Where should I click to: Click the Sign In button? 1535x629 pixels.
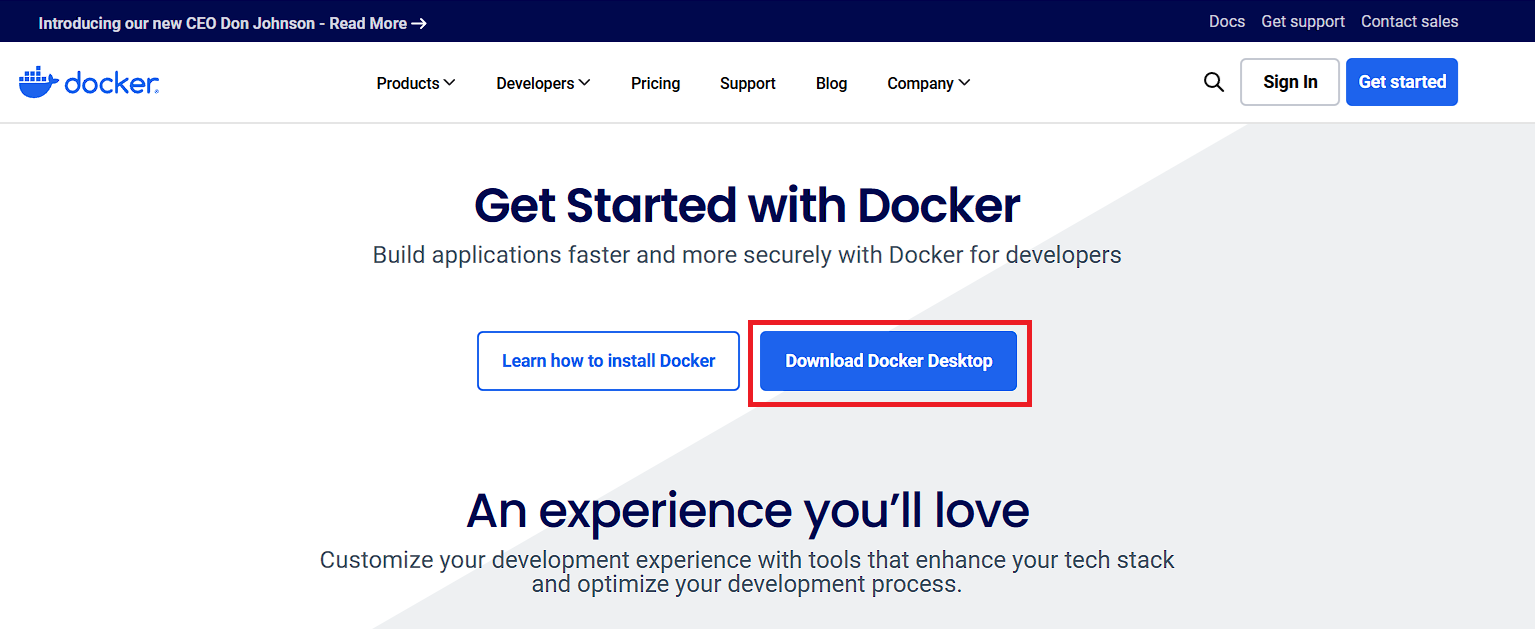1289,82
